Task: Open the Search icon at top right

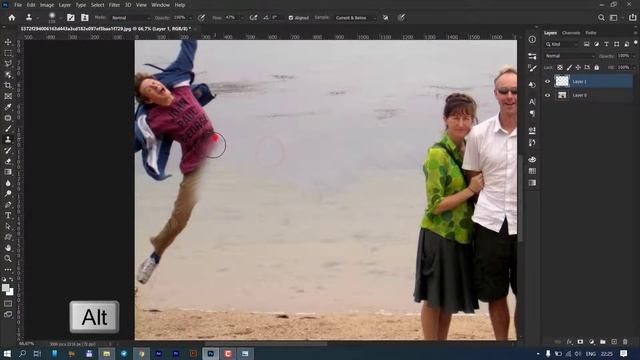Action: click(601, 18)
